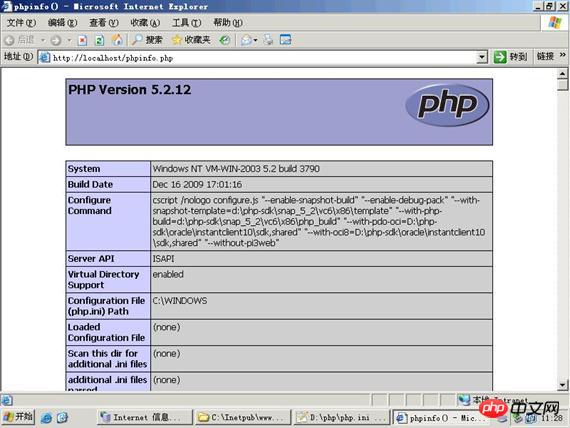Open Search (搜索) toolbar button
The height and width of the screenshot is (428, 570).
click(147, 40)
